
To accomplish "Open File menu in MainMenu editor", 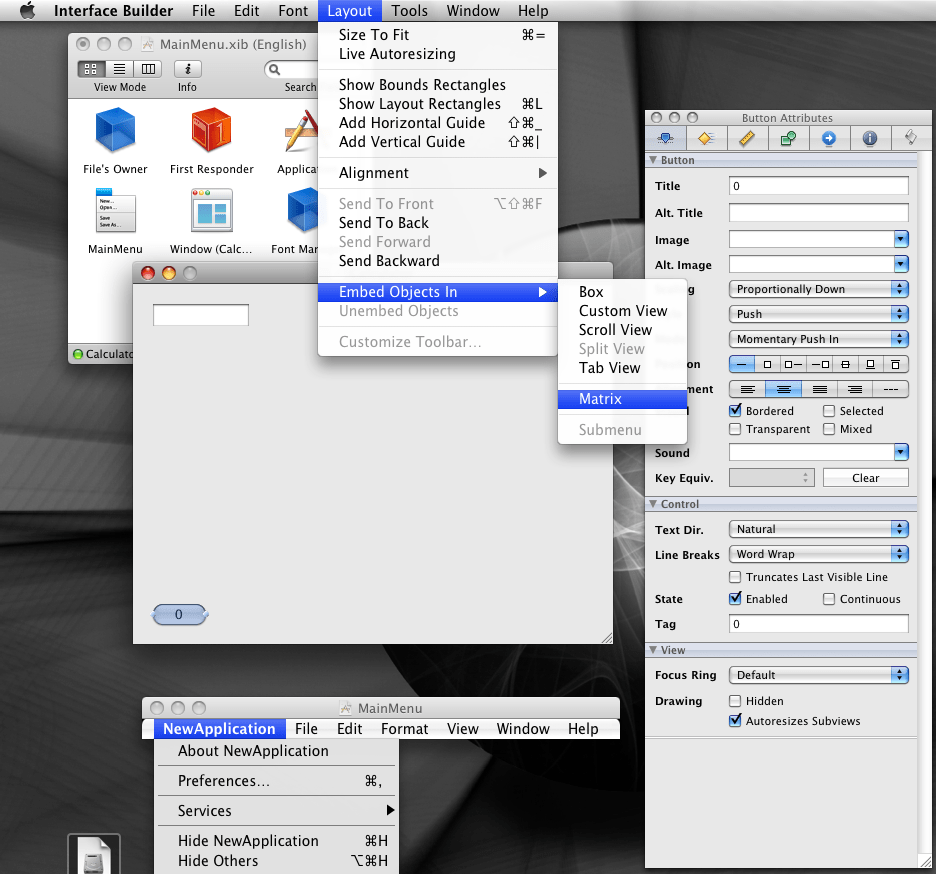I will click(306, 729).
